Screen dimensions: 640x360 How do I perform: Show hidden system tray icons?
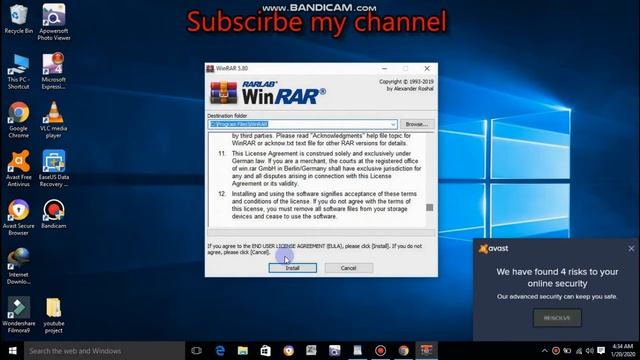click(544, 351)
